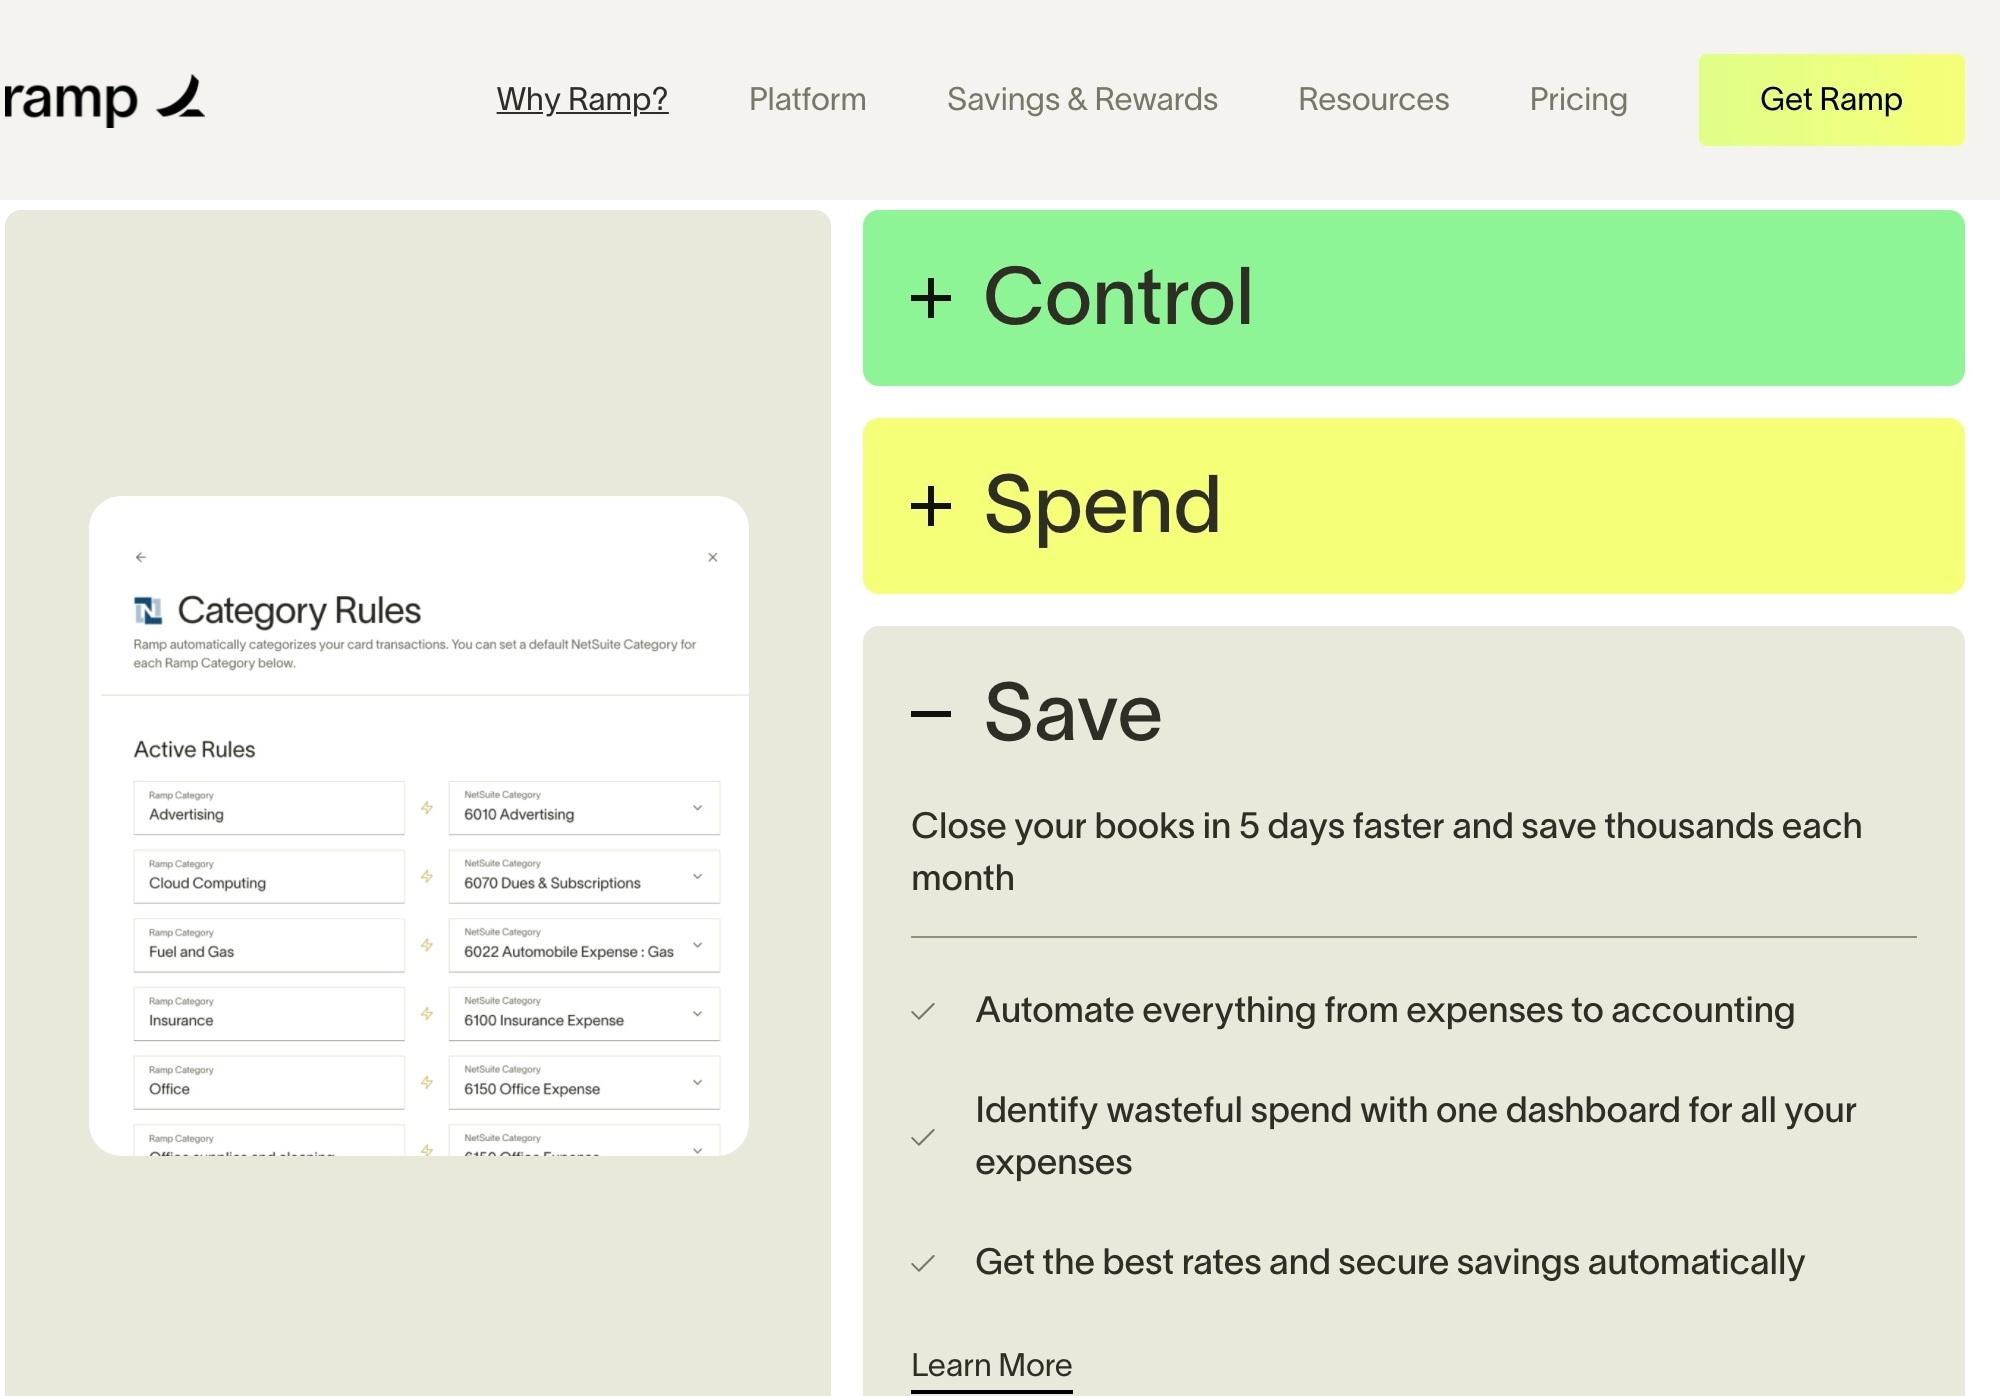The image size is (2000, 1396).
Task: Click checkmark beside Get the best rates
Action: [923, 1264]
